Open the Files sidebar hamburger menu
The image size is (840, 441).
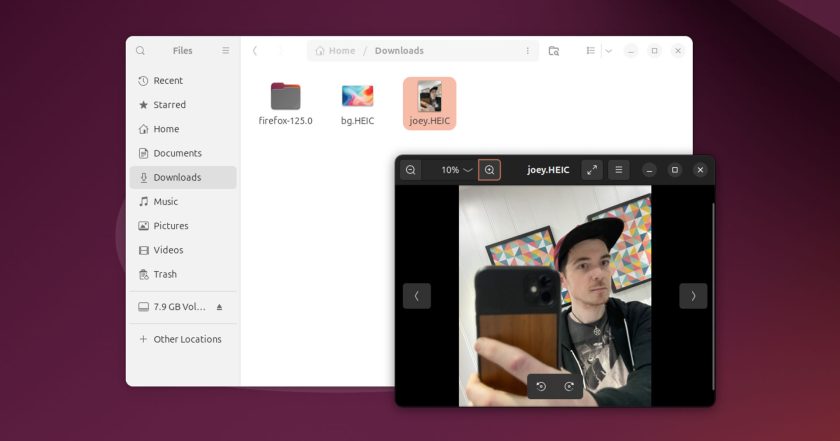coord(226,50)
